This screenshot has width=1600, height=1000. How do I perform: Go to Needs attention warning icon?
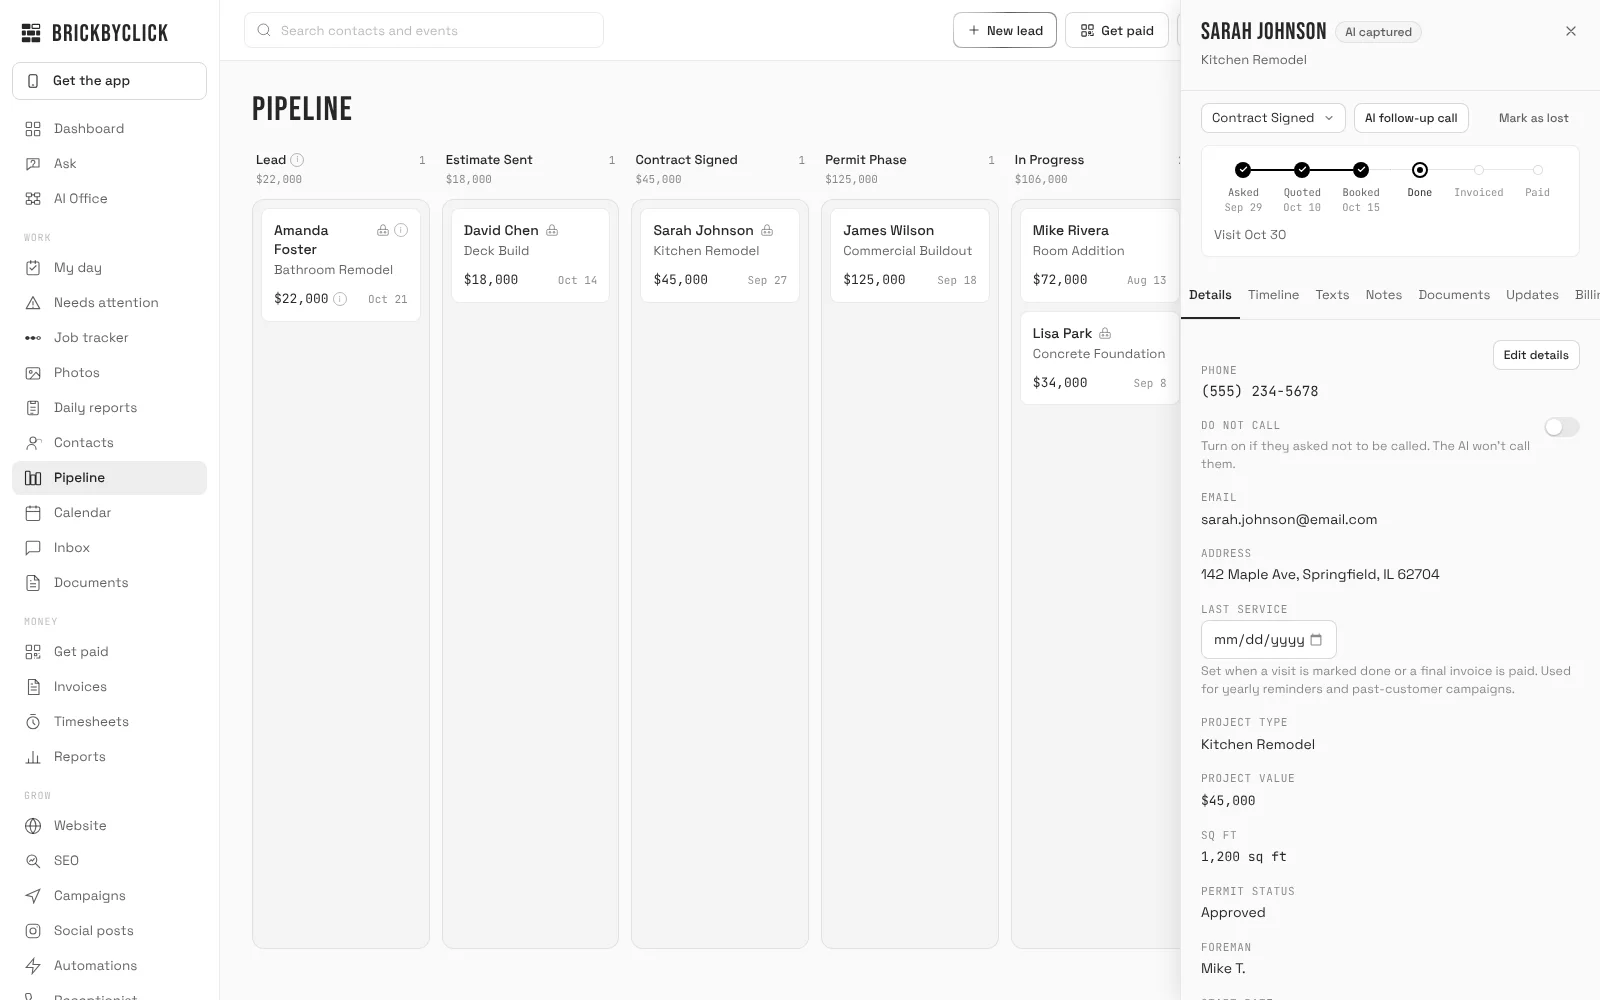33,303
